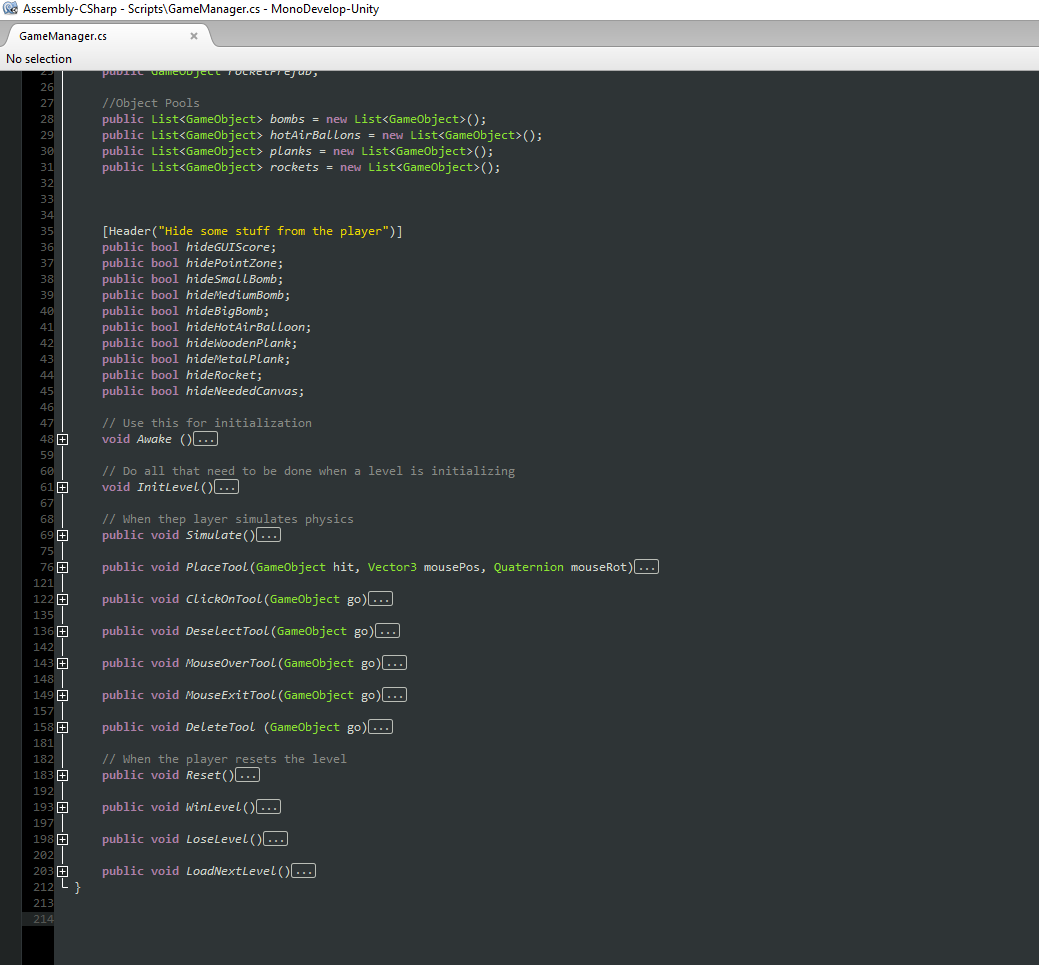Click the hideWoodenPlank variable name
Image resolution: width=1039 pixels, height=965 pixels.
[239, 343]
